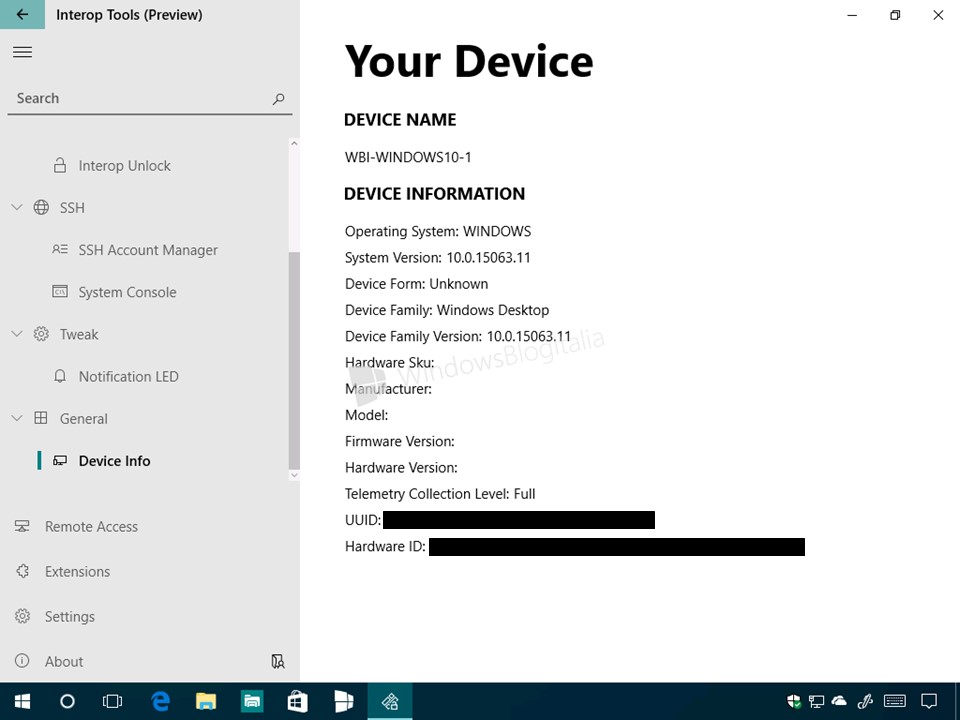The height and width of the screenshot is (720, 960).
Task: Open touch keyboard from tray
Action: pos(895,702)
